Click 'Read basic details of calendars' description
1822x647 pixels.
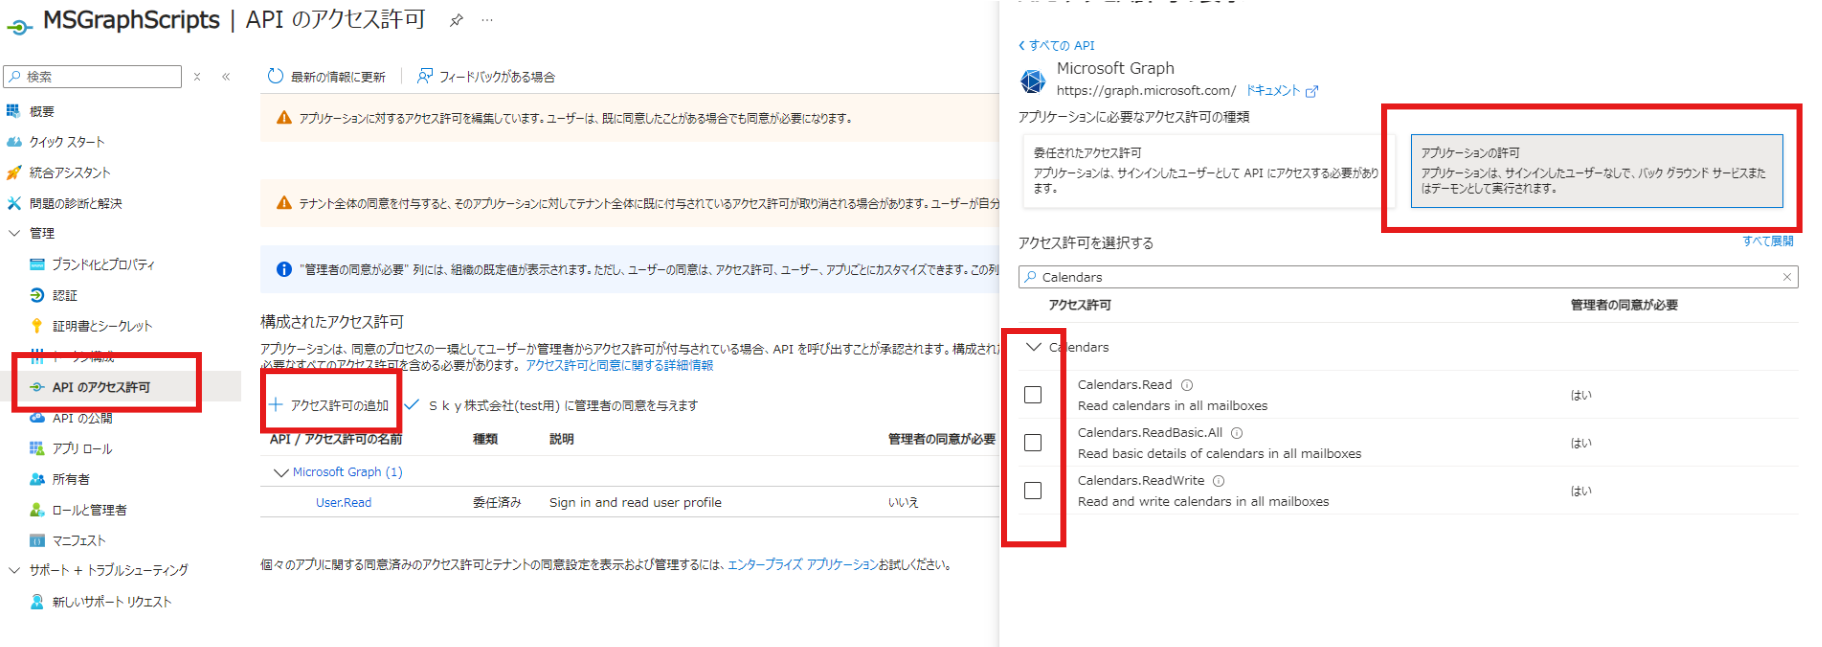pyautogui.click(x=1219, y=454)
